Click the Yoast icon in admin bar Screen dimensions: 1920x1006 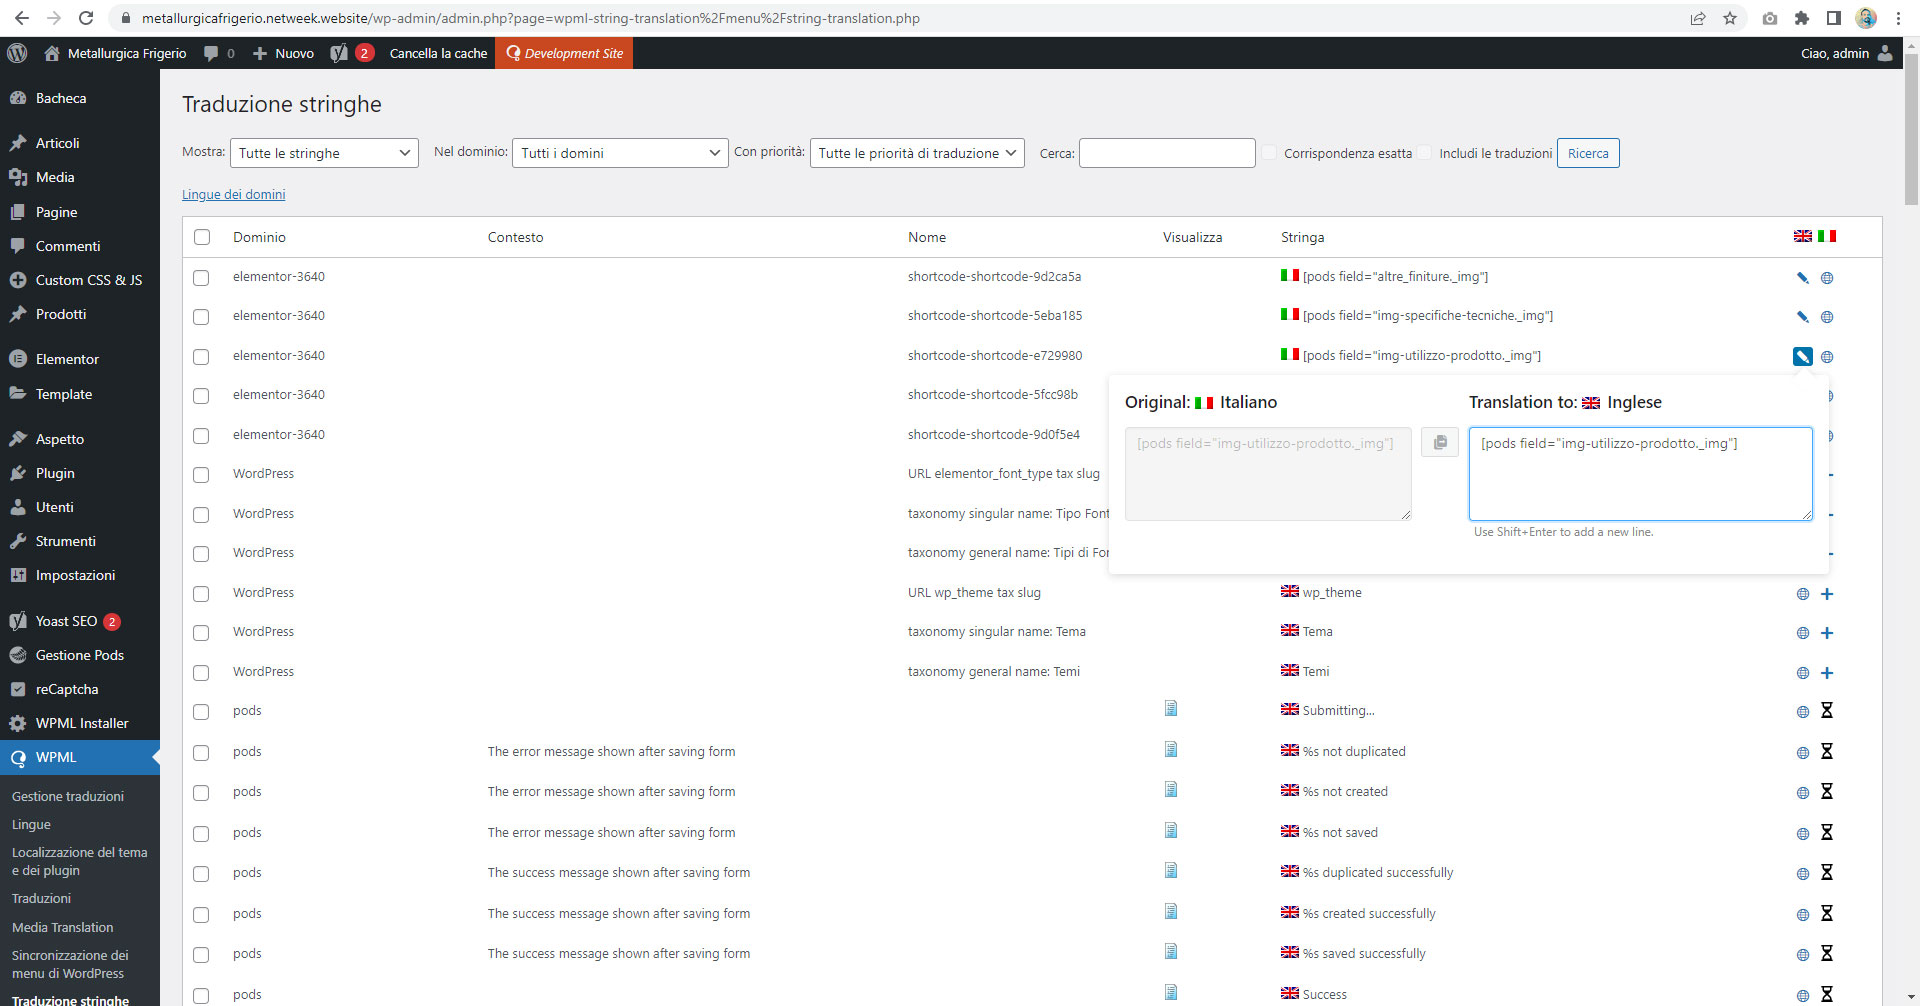coord(339,53)
